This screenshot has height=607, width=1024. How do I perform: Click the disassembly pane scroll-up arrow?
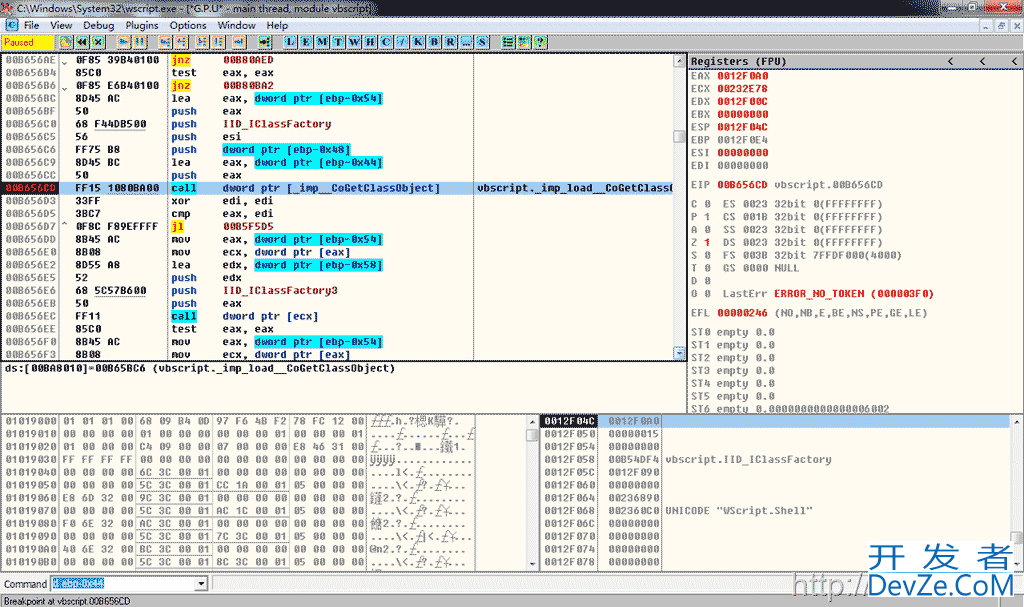(679, 60)
